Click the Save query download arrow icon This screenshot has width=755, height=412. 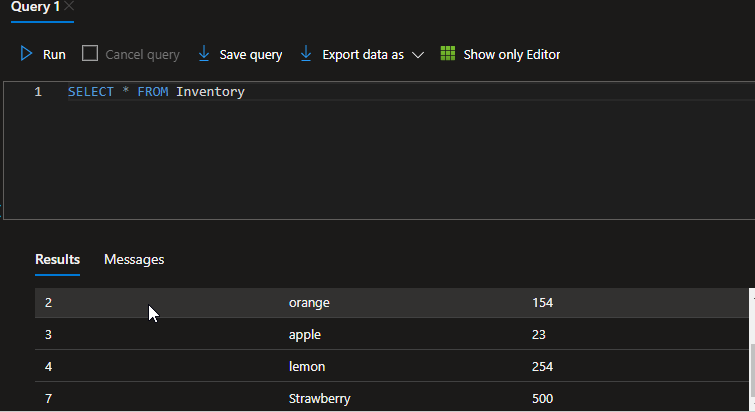(x=204, y=53)
